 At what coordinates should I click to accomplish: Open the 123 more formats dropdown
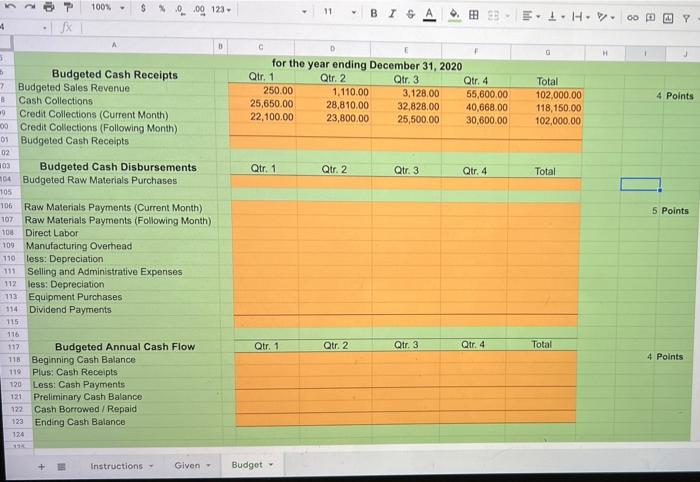pyautogui.click(x=221, y=9)
